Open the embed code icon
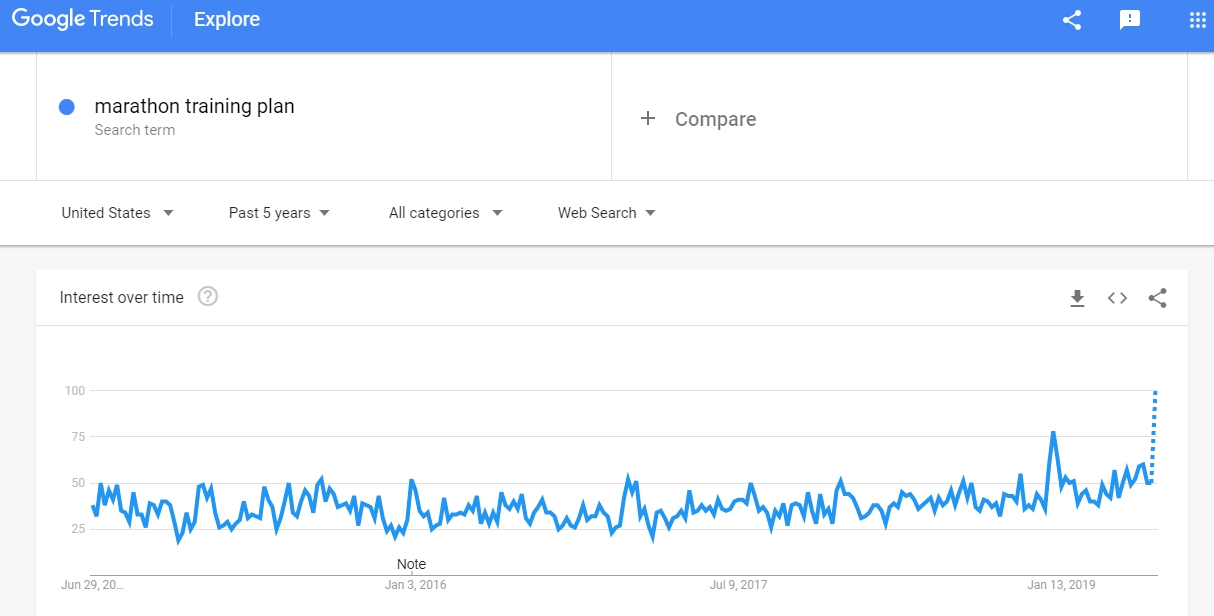1214x616 pixels. click(x=1117, y=298)
